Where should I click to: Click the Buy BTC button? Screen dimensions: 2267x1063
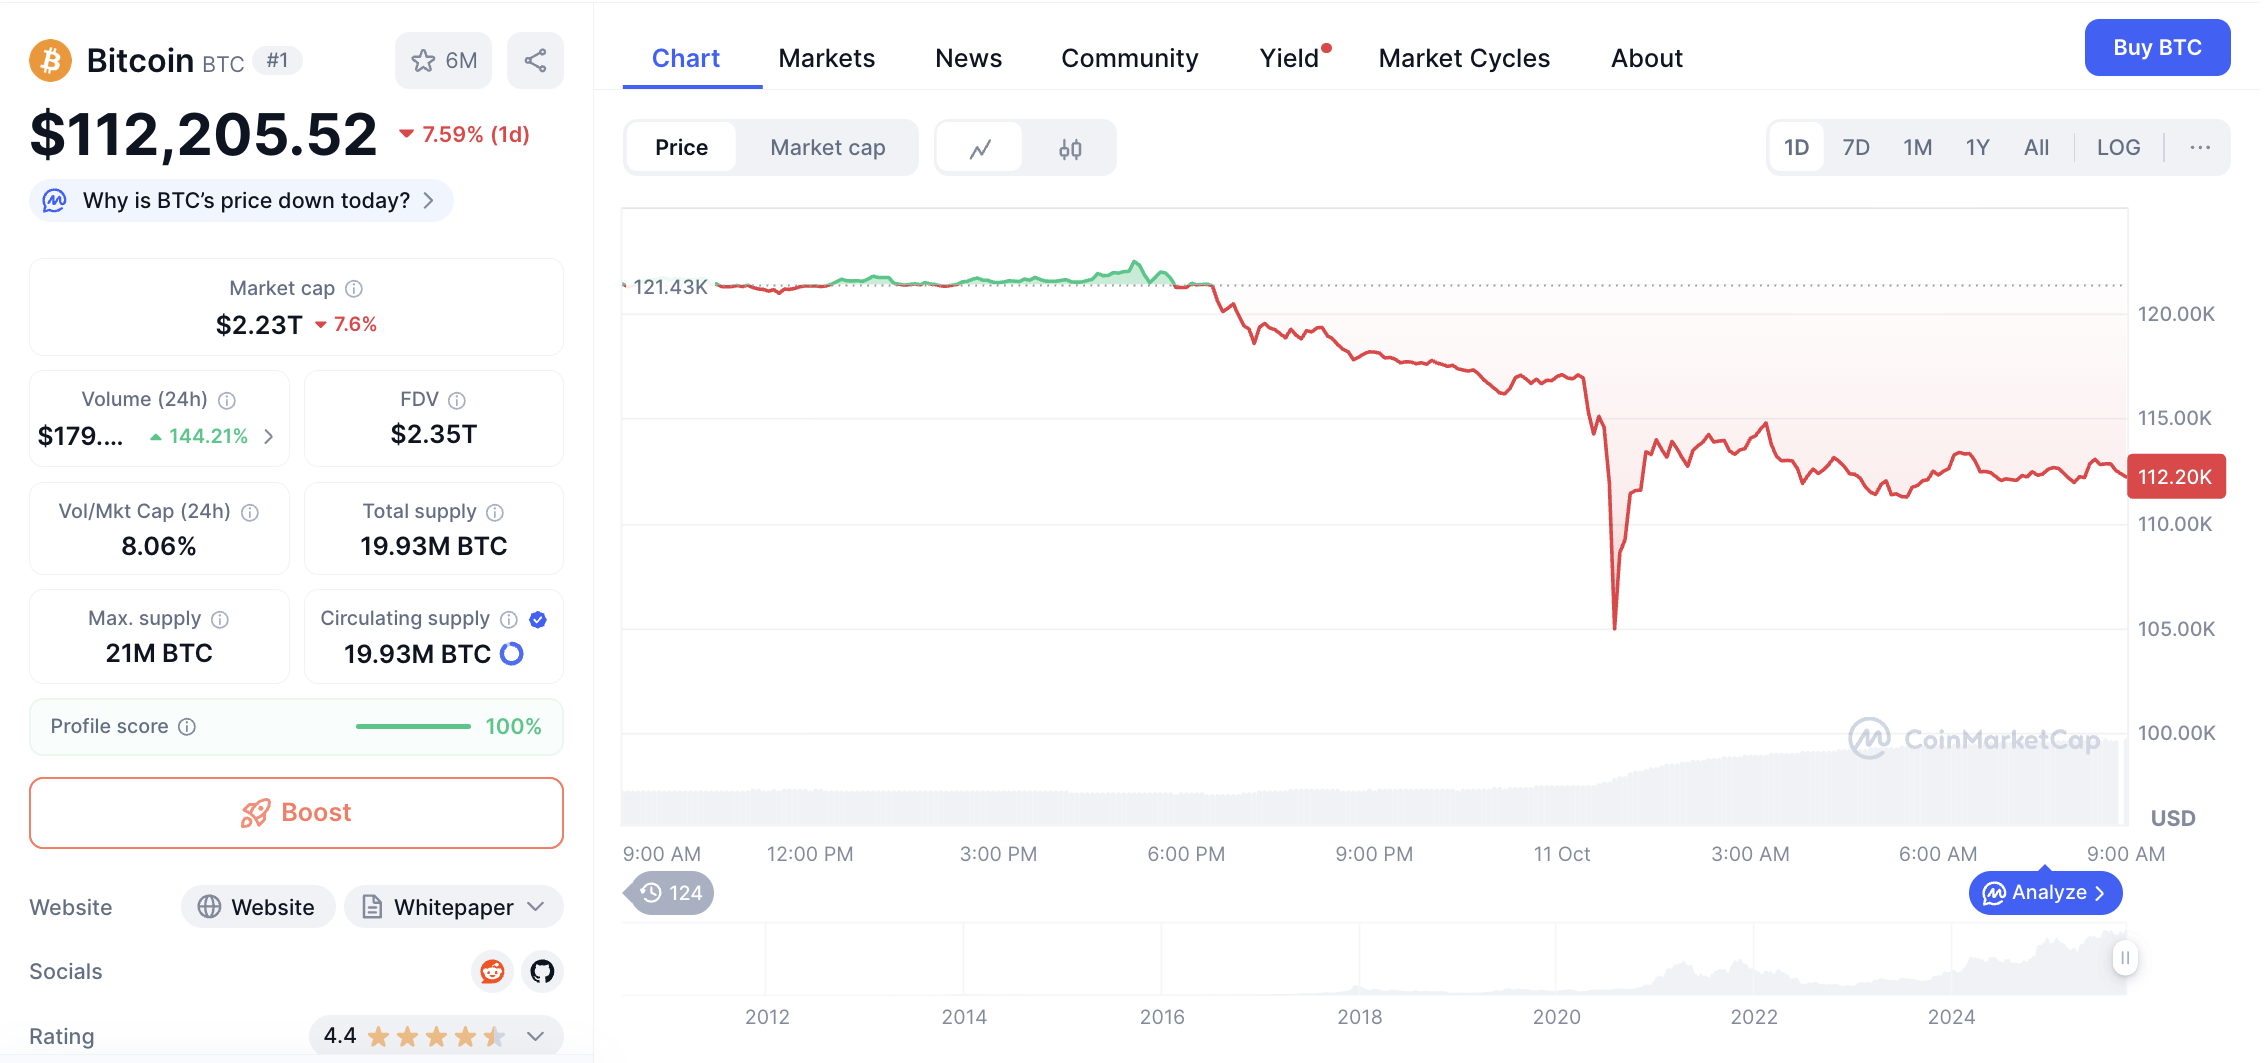pyautogui.click(x=2157, y=48)
